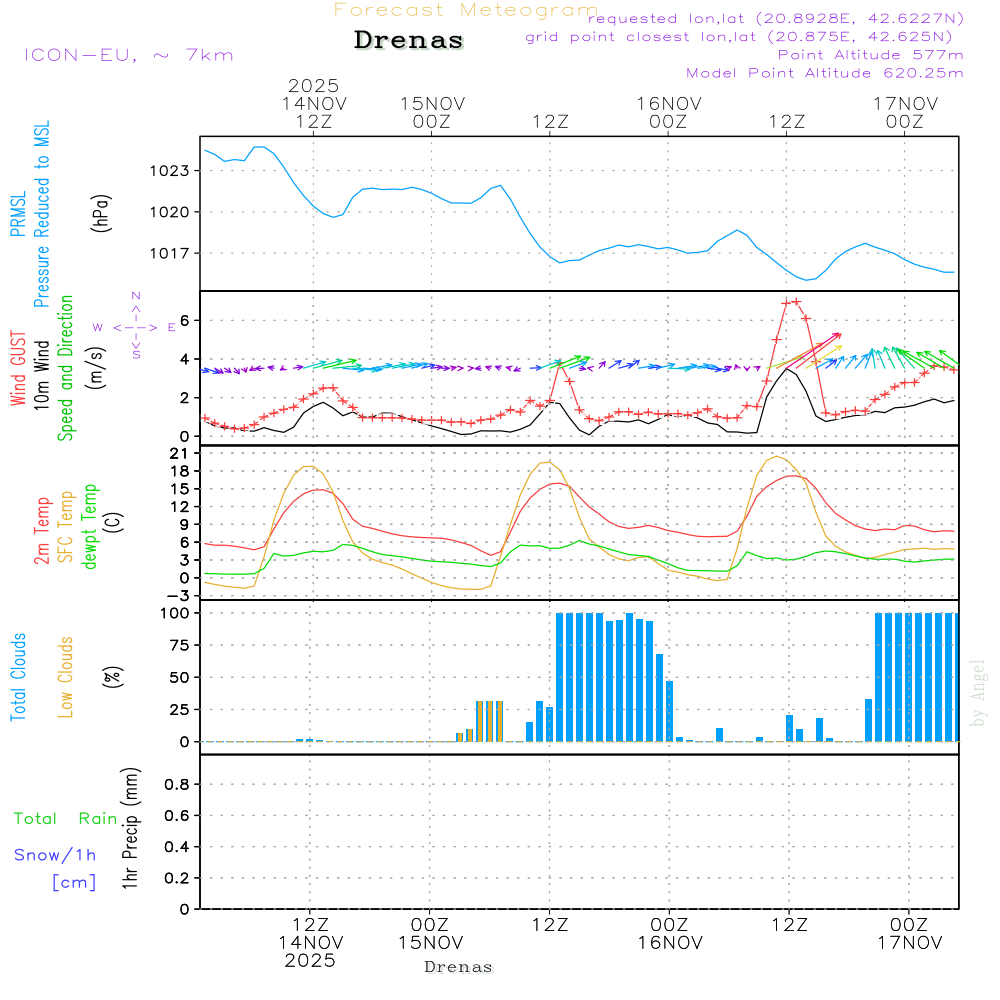This screenshot has height=1000, width=1000.
Task: Select the "Forecast Meteogram" heading text
Action: (x=466, y=10)
